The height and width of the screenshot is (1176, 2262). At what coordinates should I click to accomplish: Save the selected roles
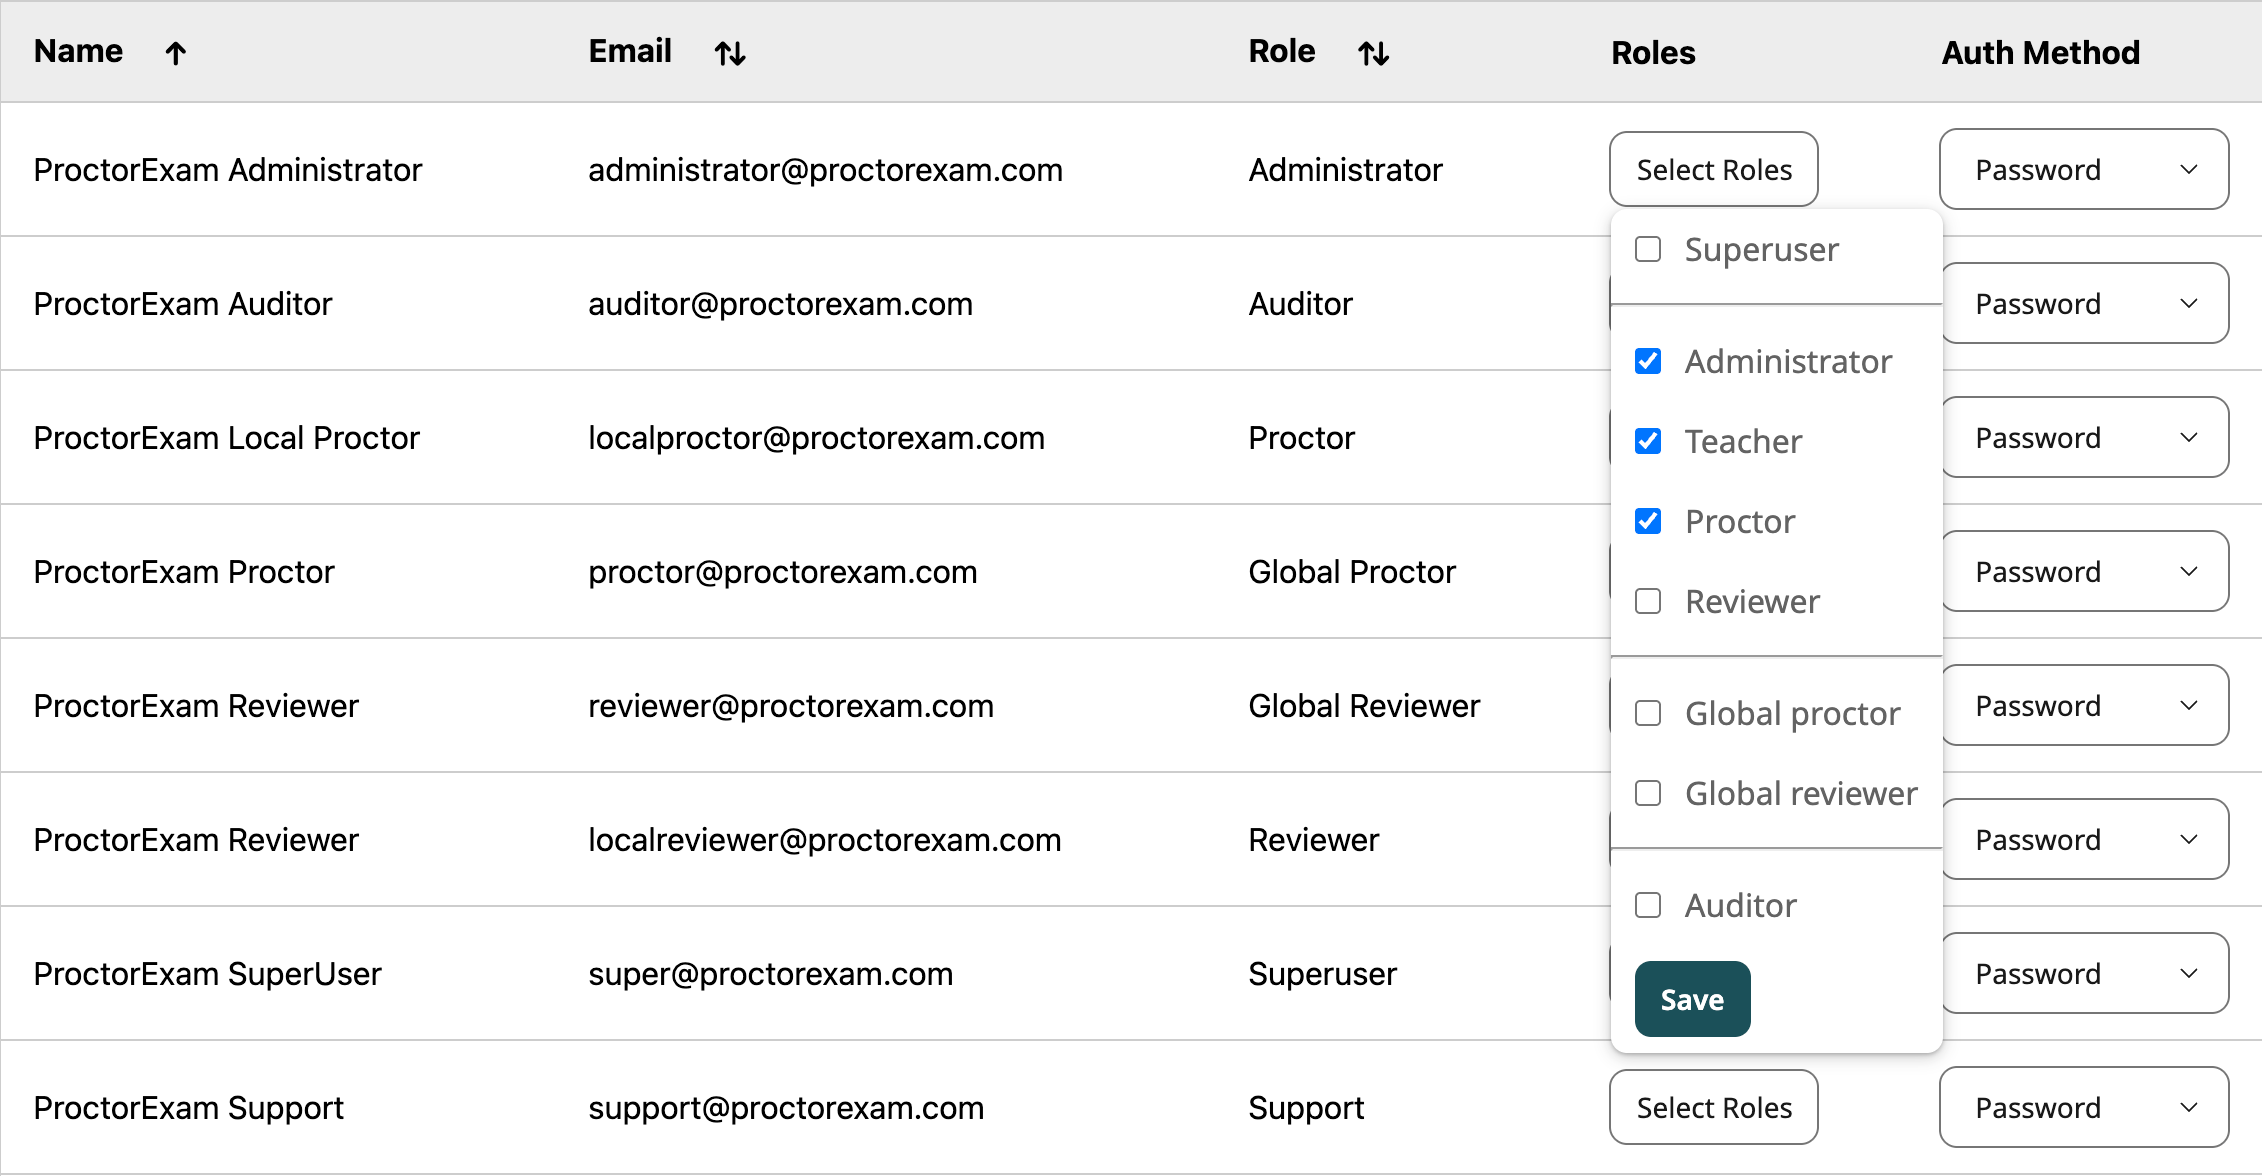tap(1692, 999)
